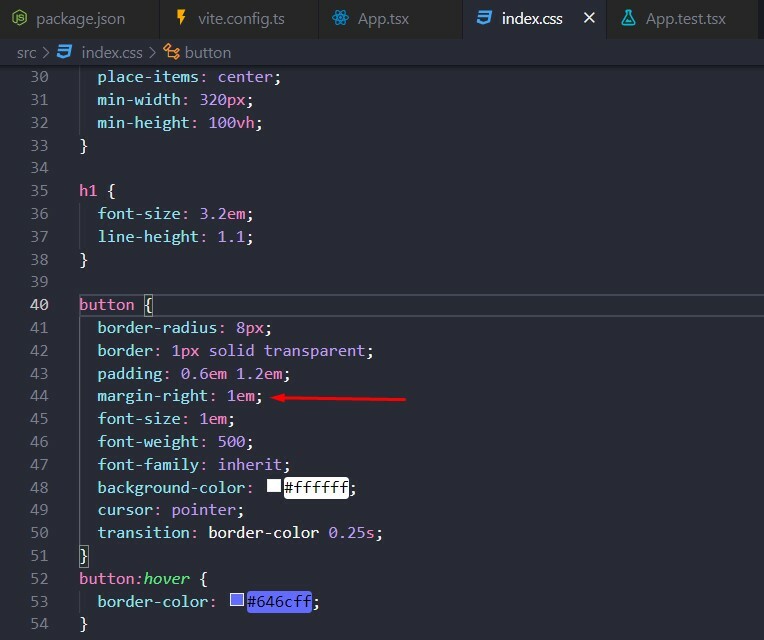Click the place-items property

point(148,77)
